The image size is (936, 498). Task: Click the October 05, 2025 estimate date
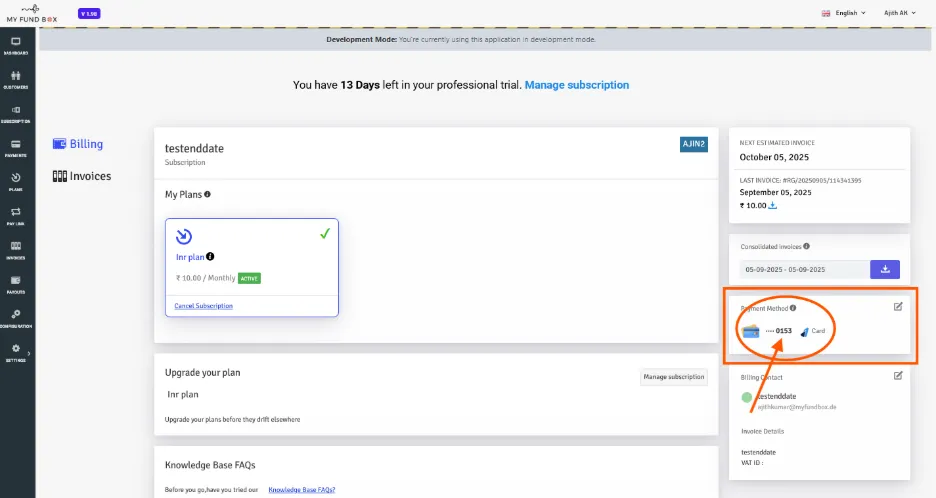774,157
